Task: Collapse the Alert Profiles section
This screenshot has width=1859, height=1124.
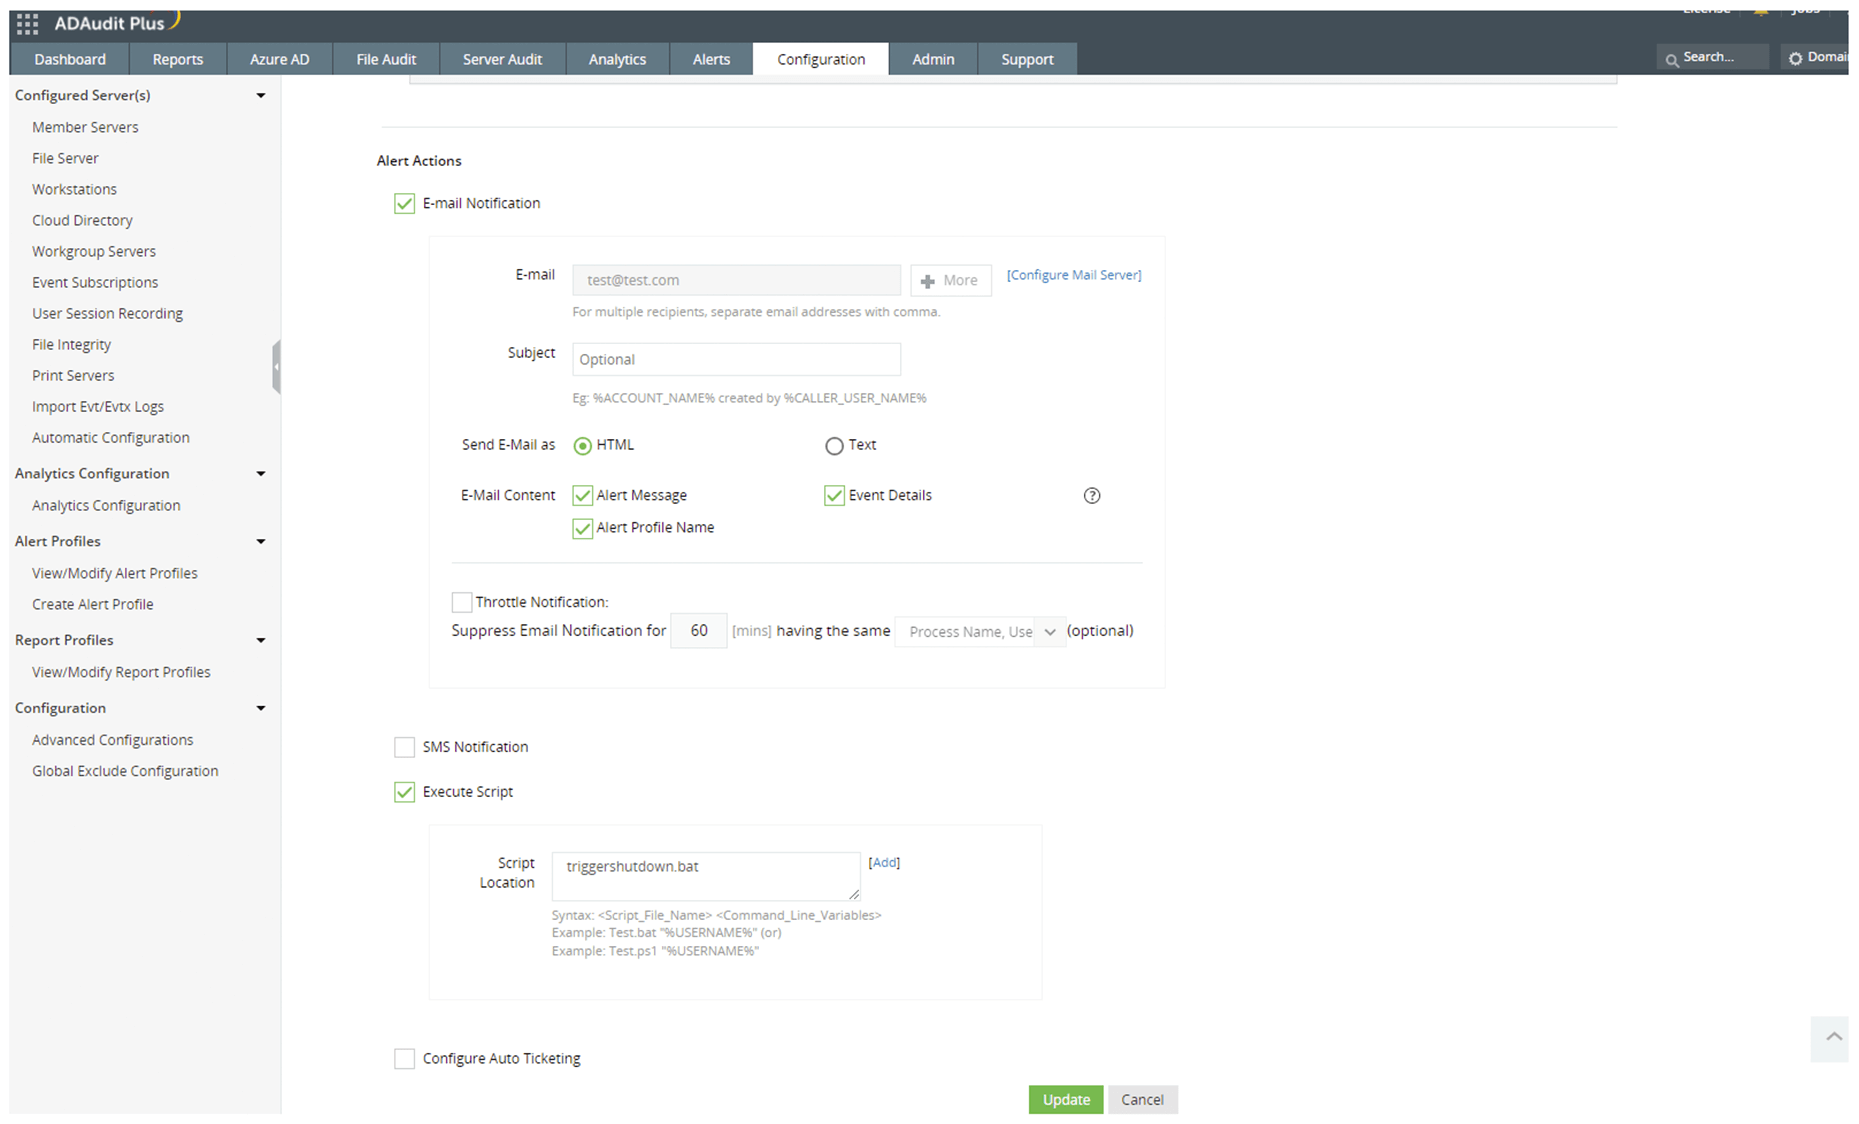Action: [x=261, y=542]
